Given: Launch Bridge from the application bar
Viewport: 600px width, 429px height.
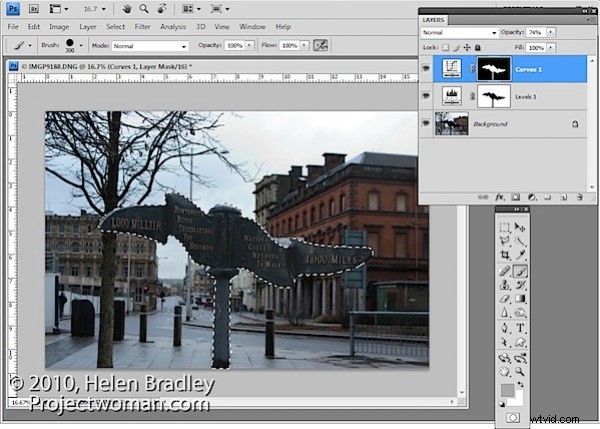Looking at the screenshot, I should [34, 8].
